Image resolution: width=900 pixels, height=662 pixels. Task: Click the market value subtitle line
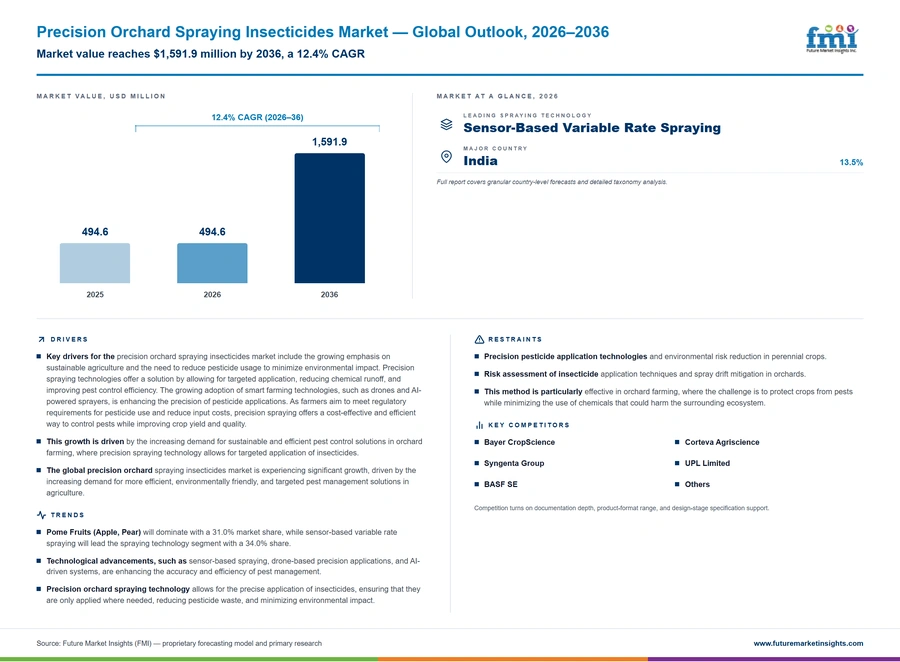(x=200, y=54)
